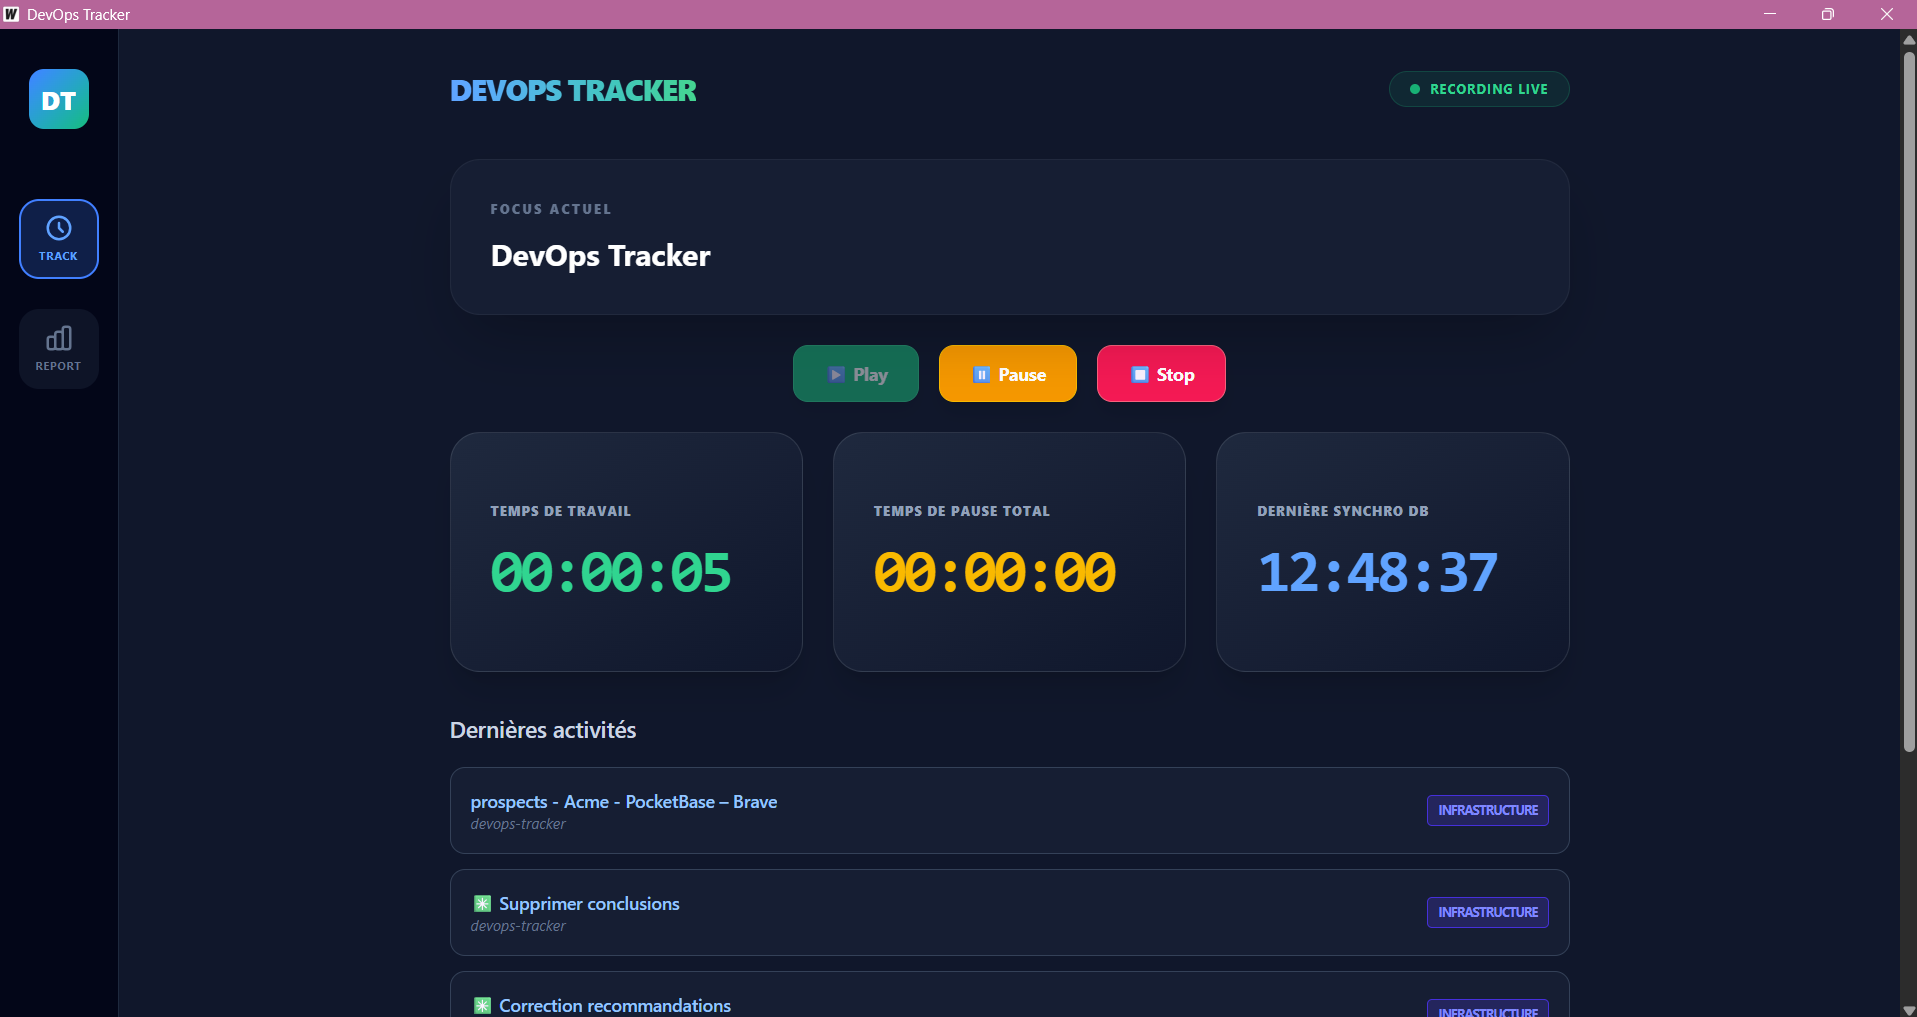This screenshot has width=1917, height=1017.
Task: Click the play triangle icon inside Play button
Action: click(x=836, y=374)
